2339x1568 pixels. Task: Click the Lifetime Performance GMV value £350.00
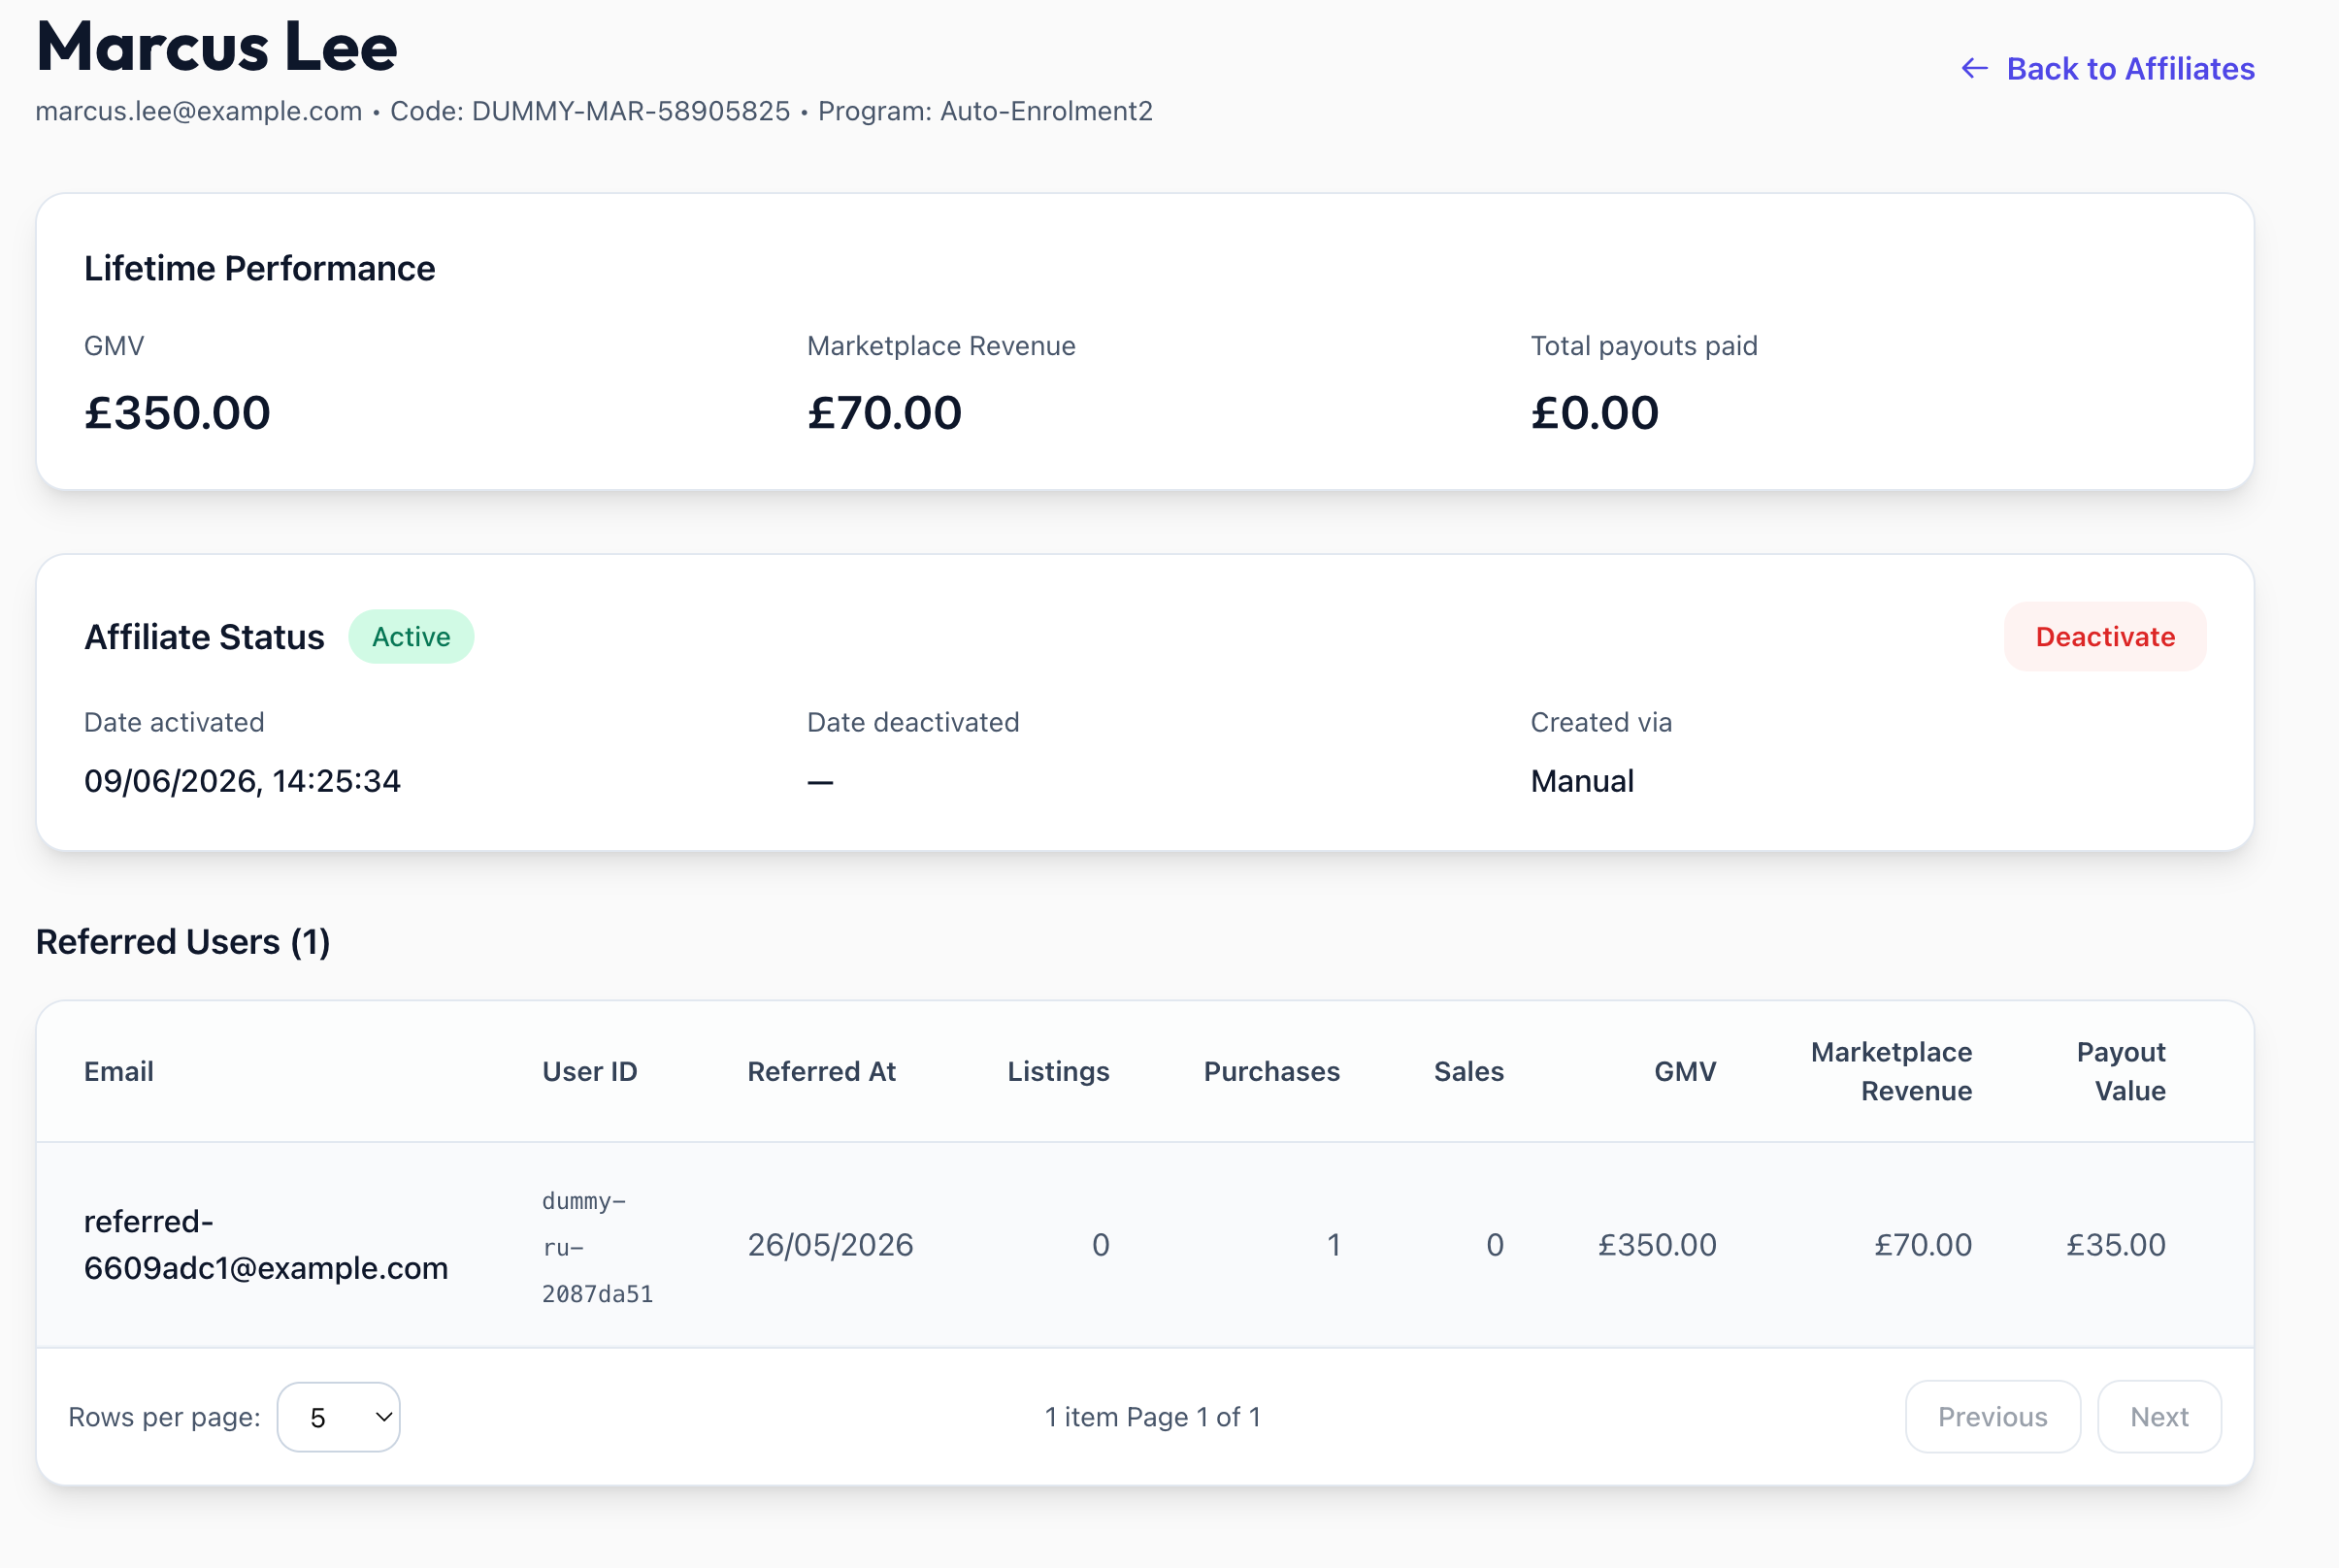point(177,412)
